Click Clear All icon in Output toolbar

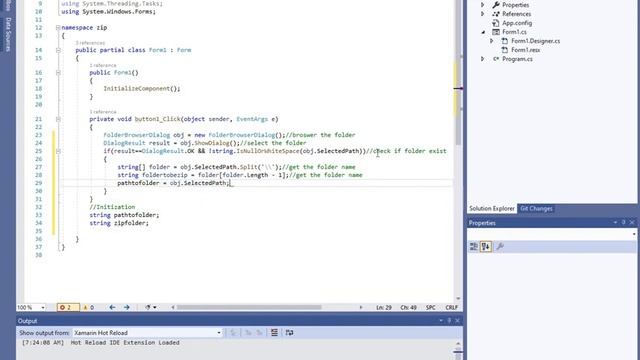tap(274, 333)
